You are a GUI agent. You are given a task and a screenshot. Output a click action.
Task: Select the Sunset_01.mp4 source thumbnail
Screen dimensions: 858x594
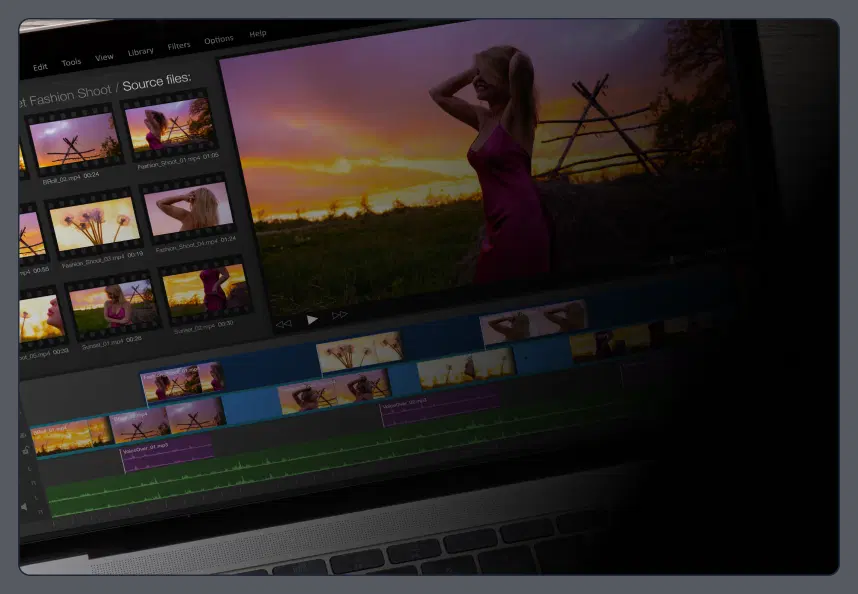[109, 305]
